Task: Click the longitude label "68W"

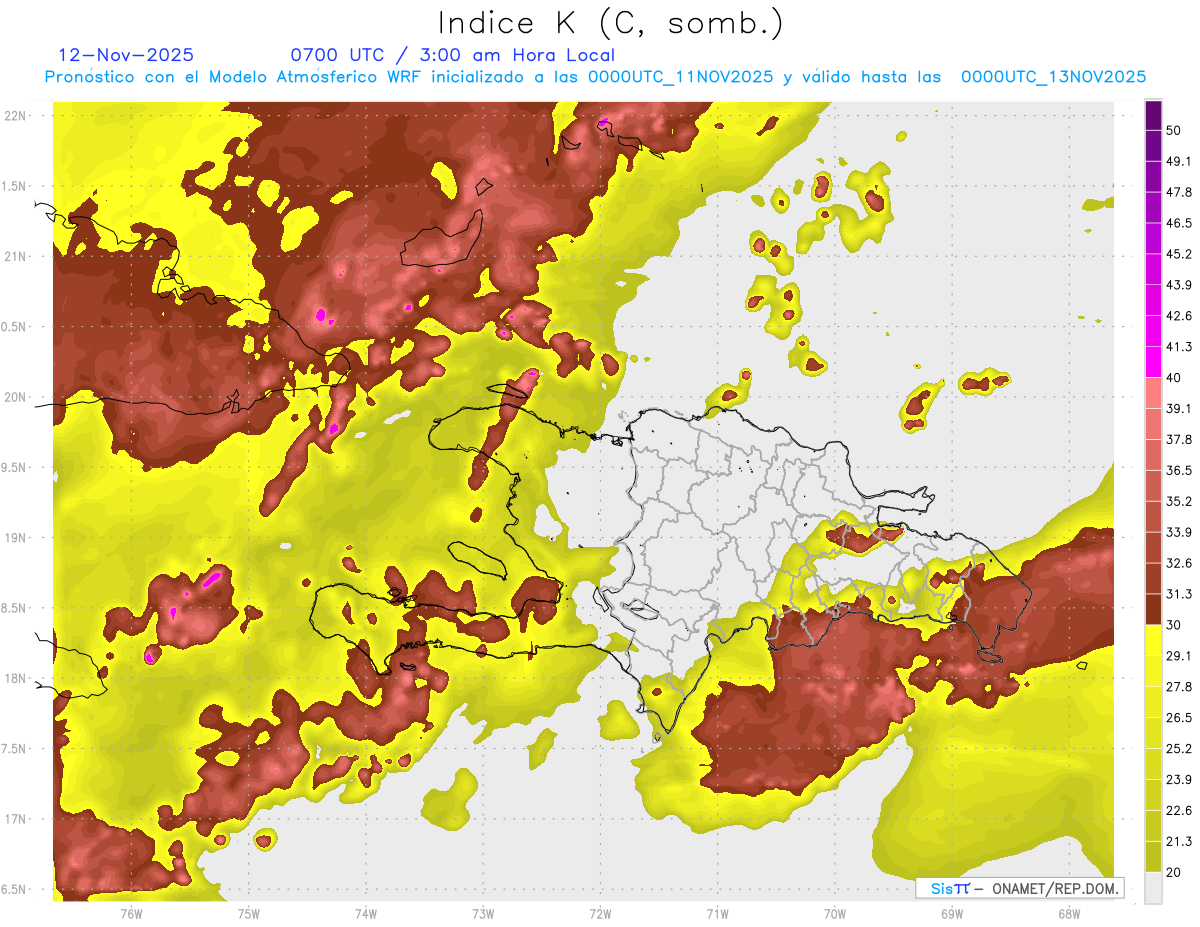Action: [1068, 913]
